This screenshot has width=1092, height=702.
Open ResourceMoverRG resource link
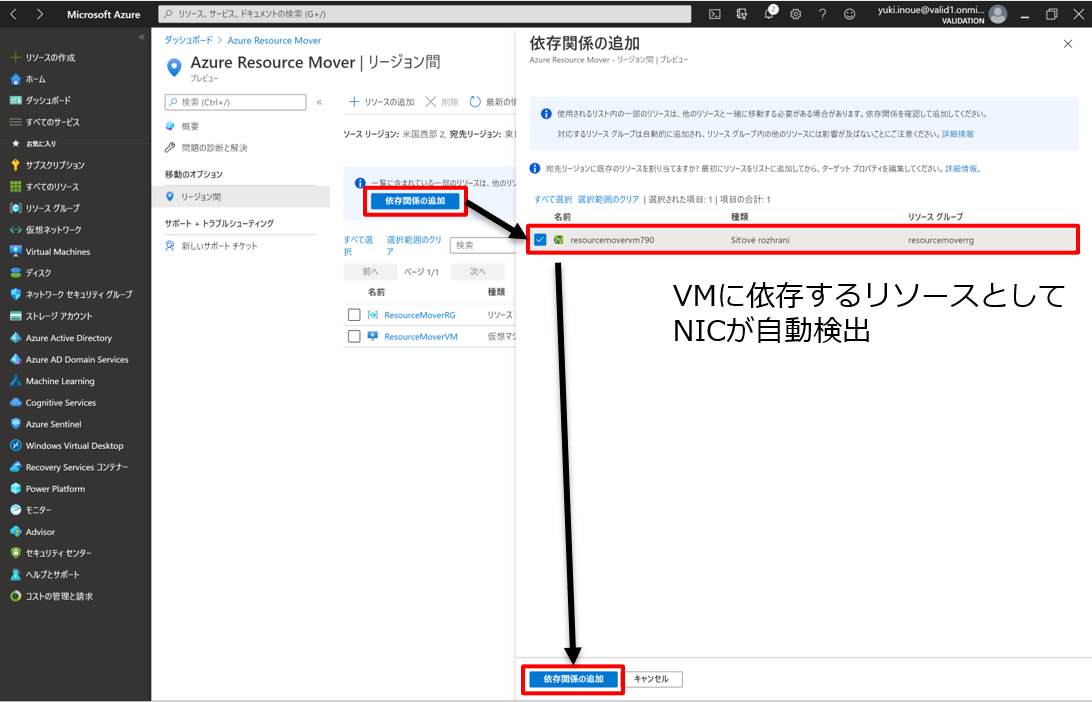click(420, 315)
